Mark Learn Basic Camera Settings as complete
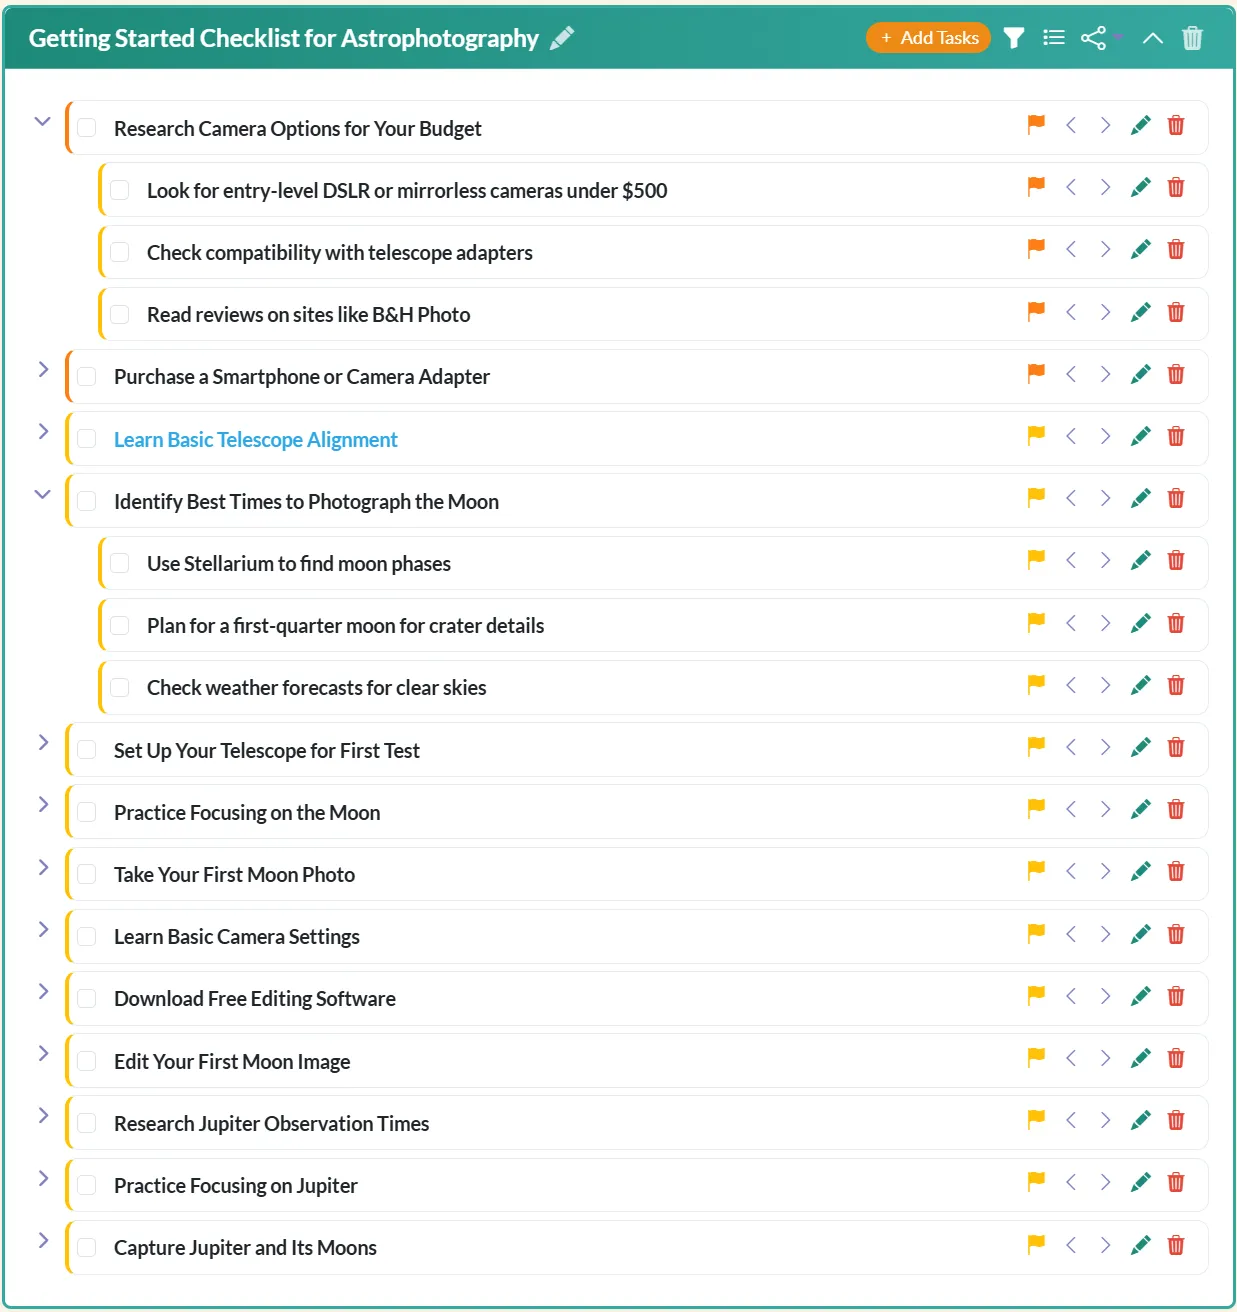 [86, 936]
